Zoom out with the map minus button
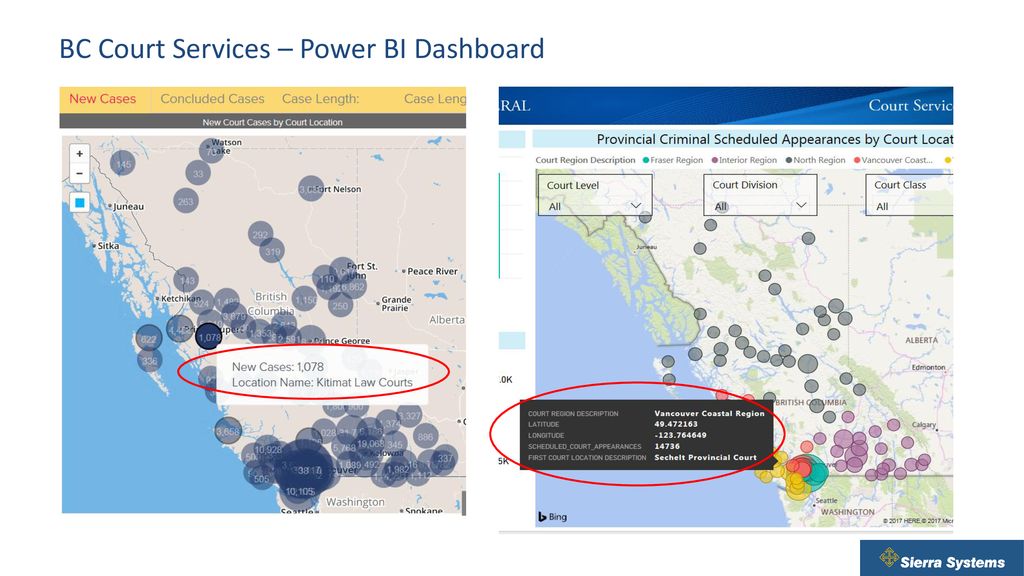Viewport: 1024px width, 576px height. click(x=80, y=173)
